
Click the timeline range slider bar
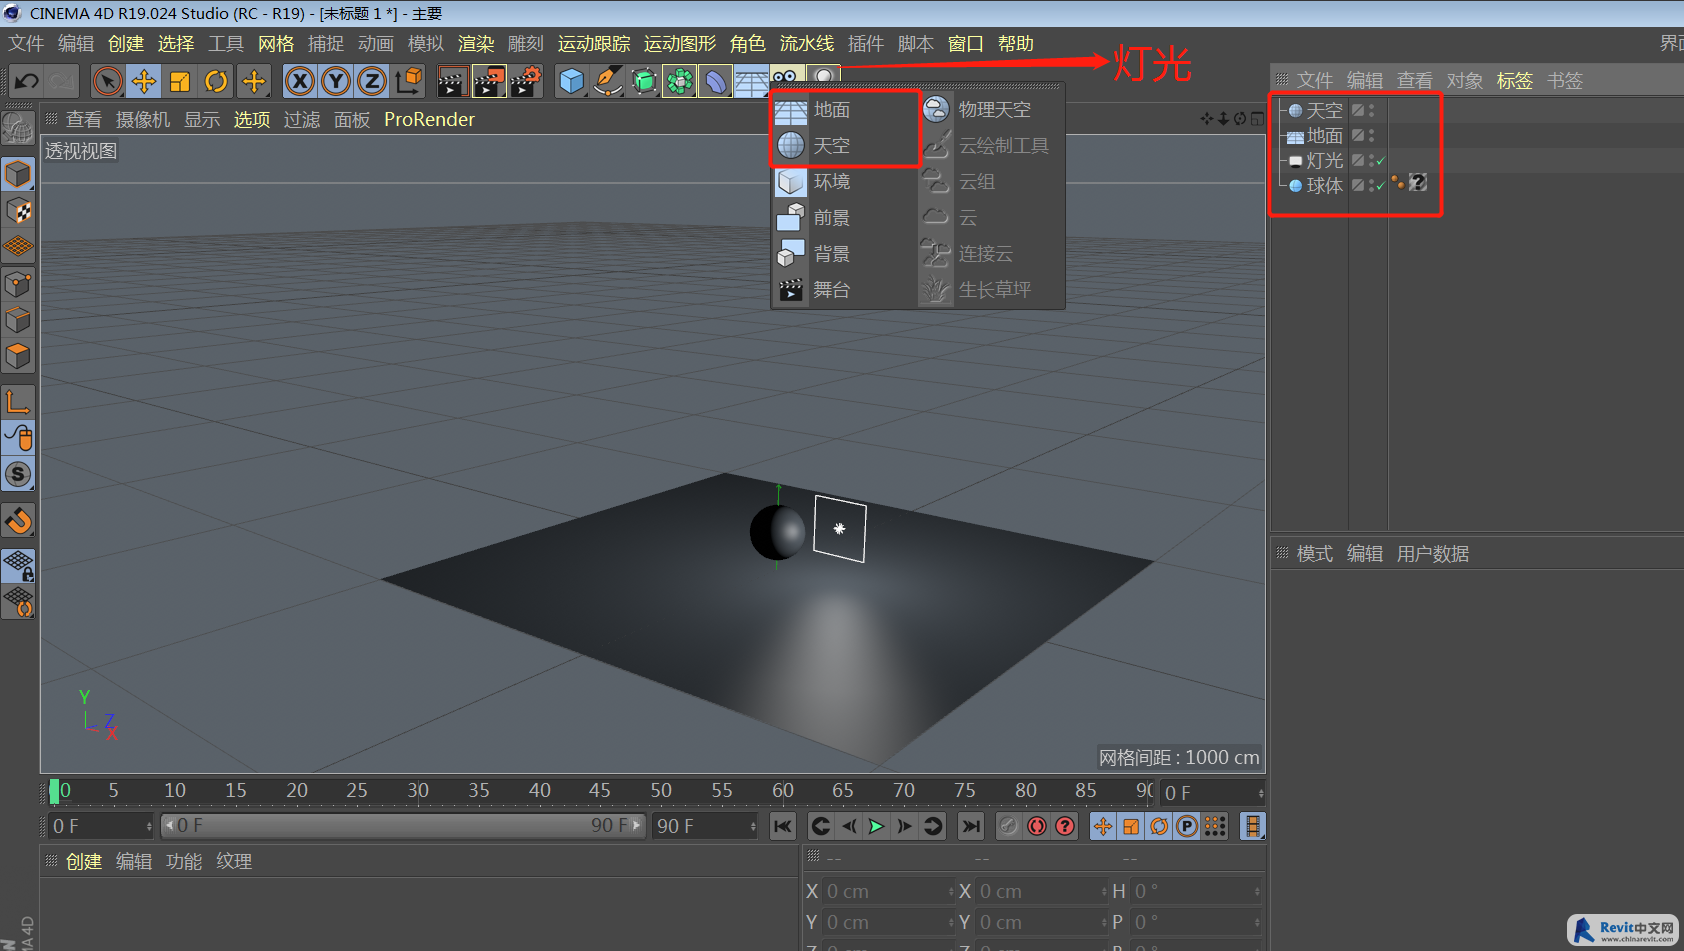pos(403,826)
